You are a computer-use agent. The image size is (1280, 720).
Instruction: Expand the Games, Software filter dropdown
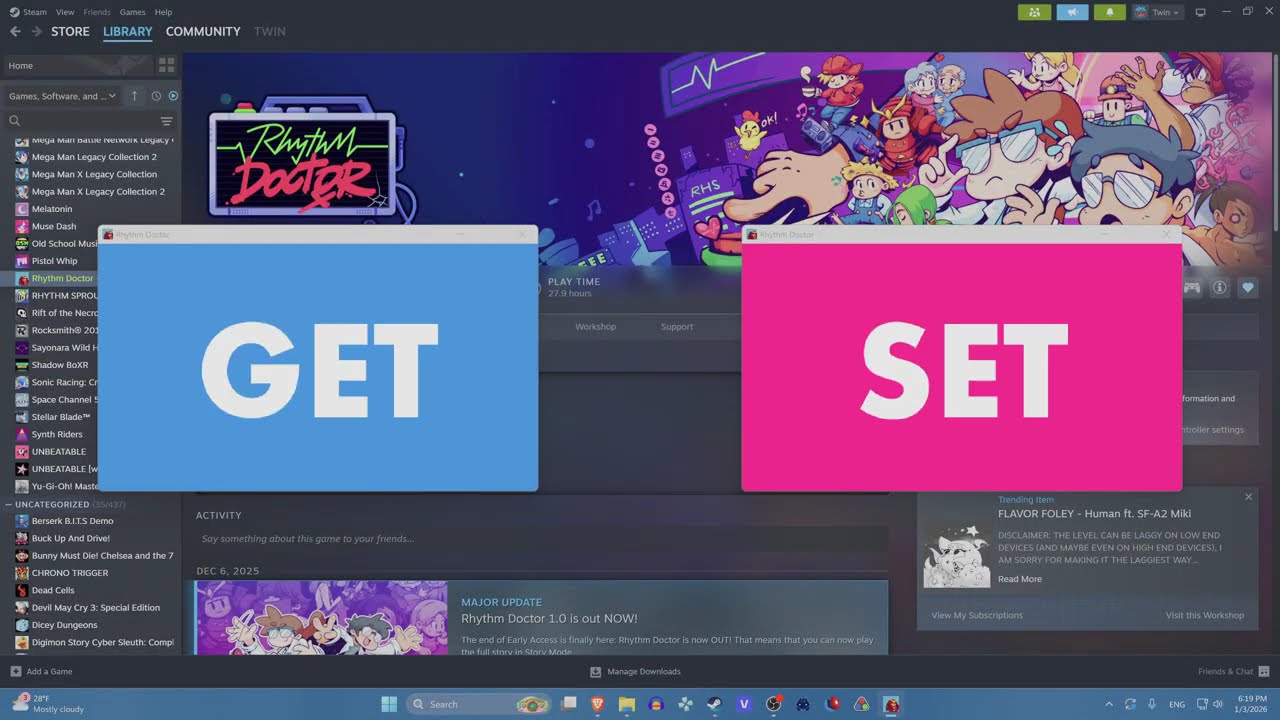coord(62,96)
